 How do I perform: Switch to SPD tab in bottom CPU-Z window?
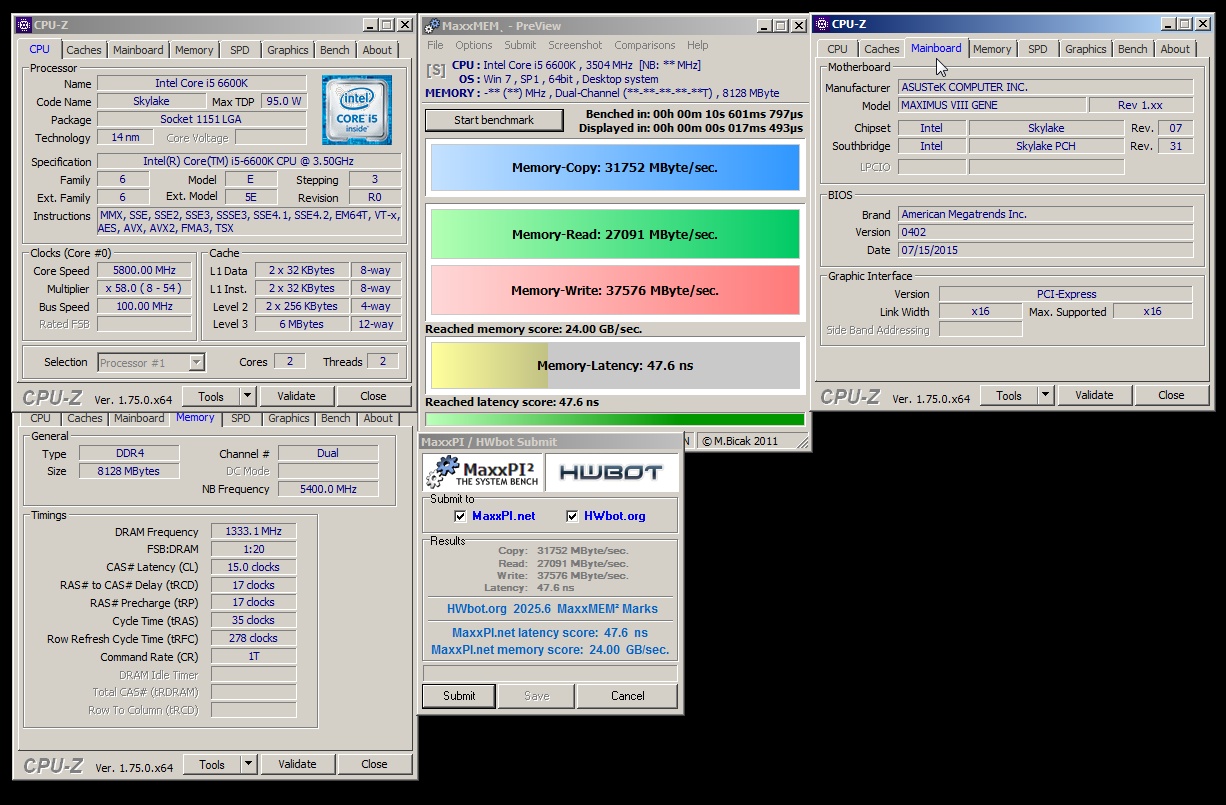click(x=241, y=418)
